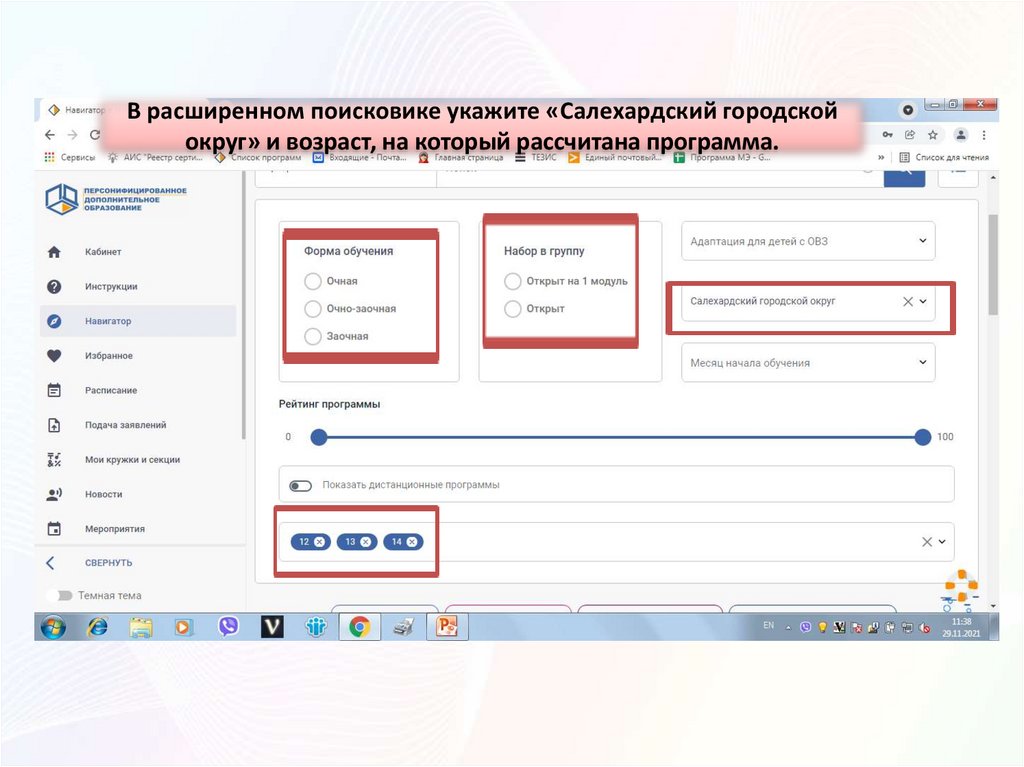Open Chrome profile avatar icon

coord(961,135)
